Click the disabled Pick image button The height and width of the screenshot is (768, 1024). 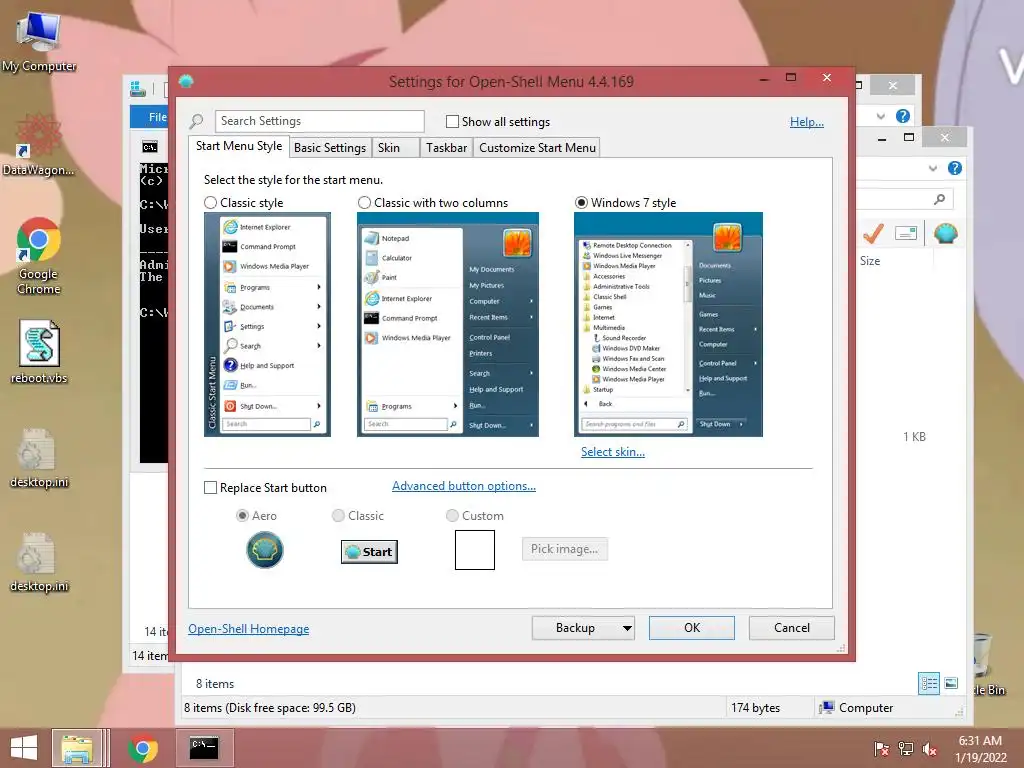point(564,549)
